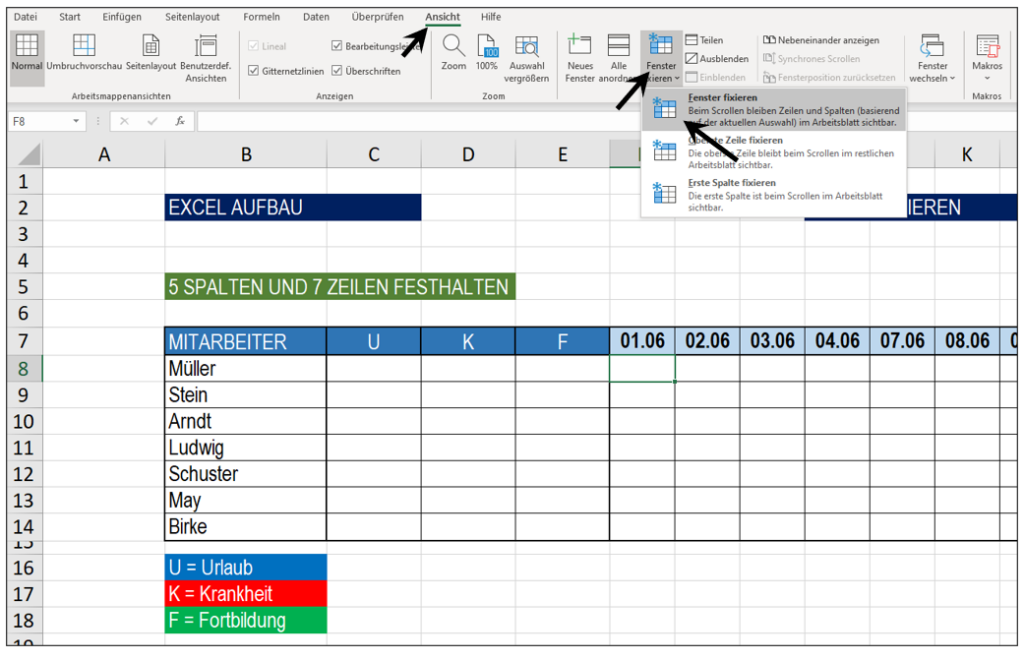Open the Einfügen tab
The height and width of the screenshot is (660, 1024).
click(x=121, y=17)
